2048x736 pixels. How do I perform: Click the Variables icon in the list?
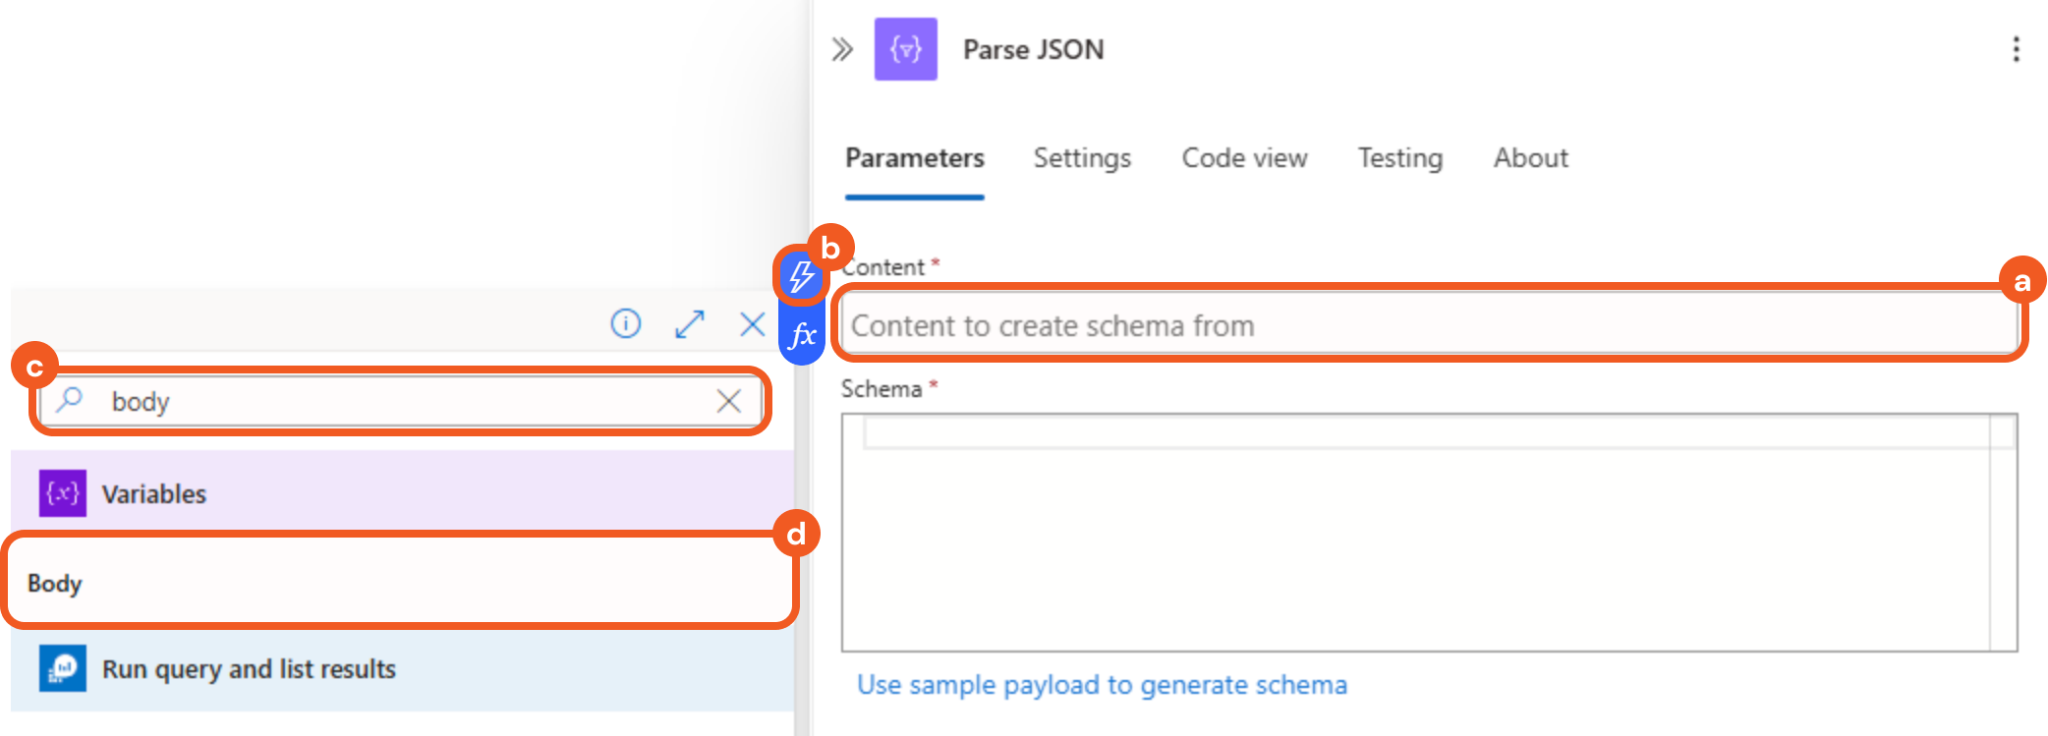click(x=63, y=493)
